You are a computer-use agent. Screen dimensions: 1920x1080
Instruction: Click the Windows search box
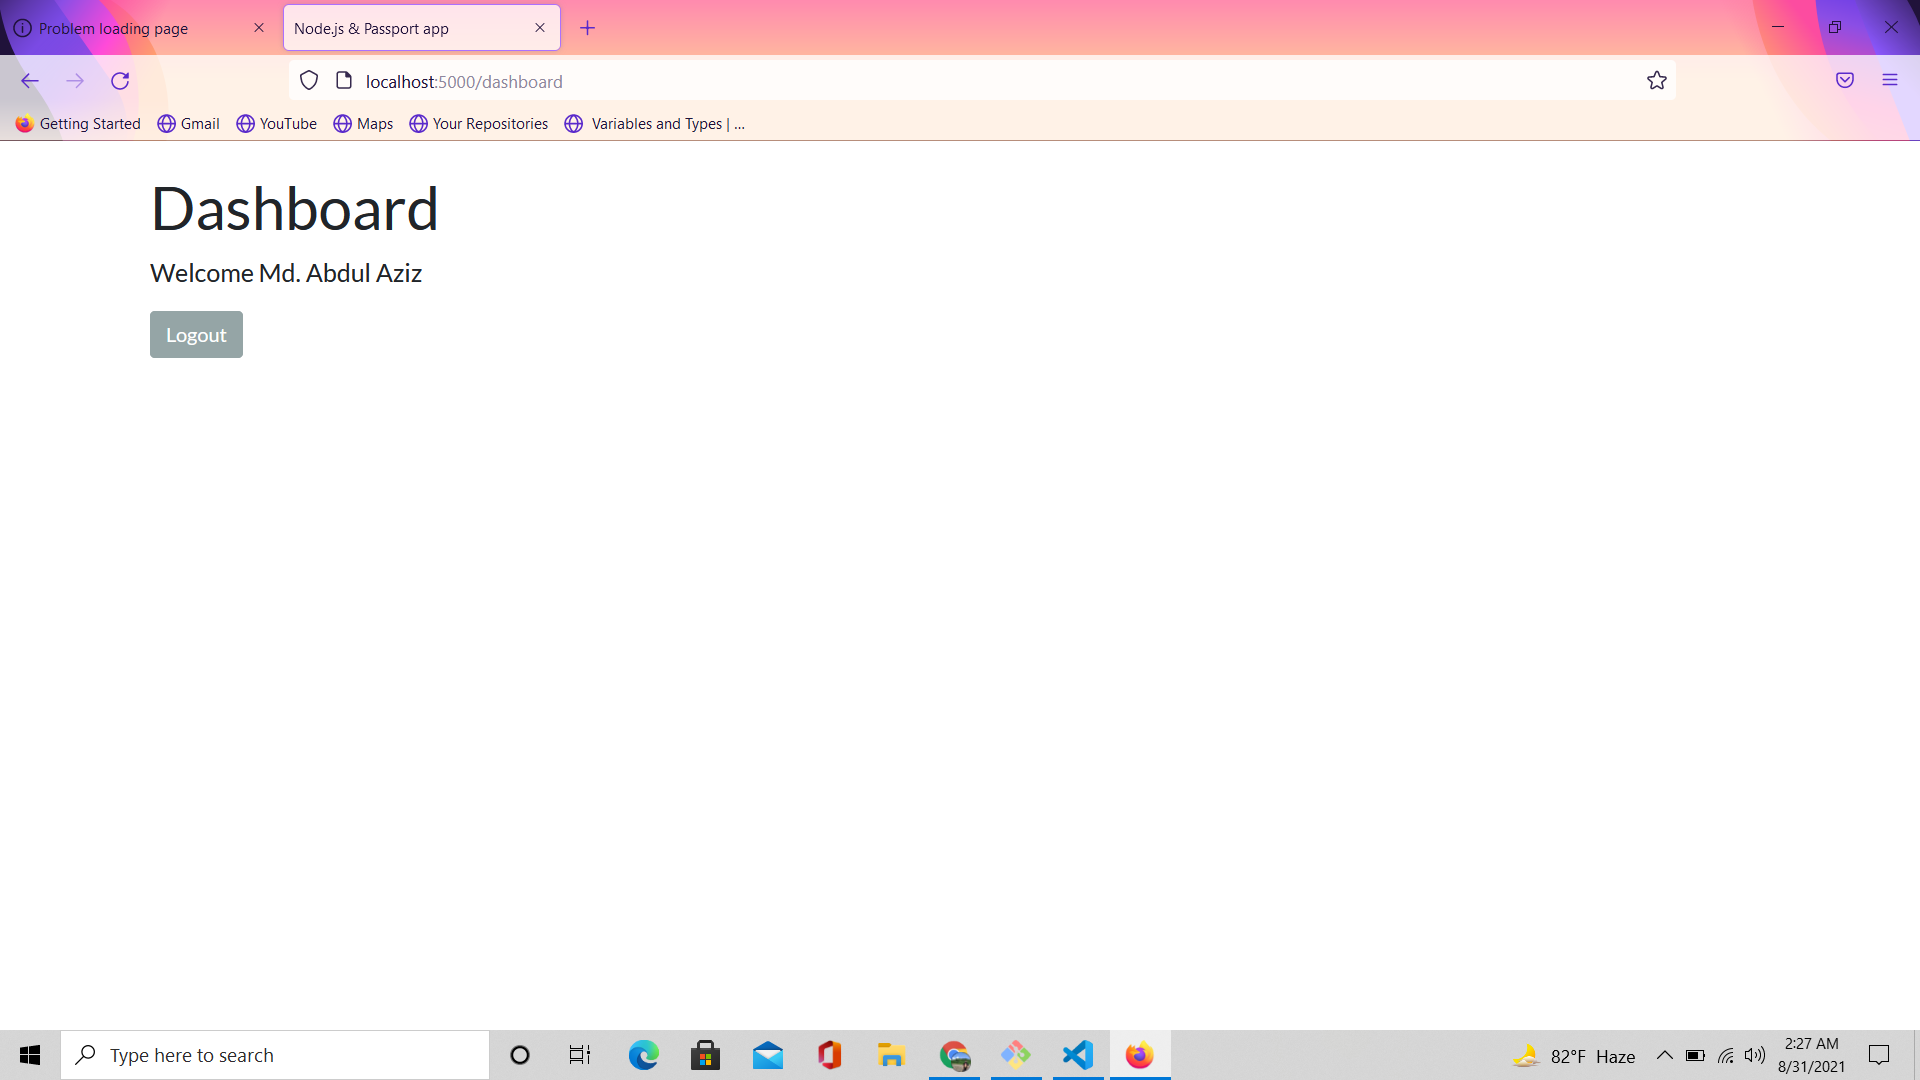275,1055
